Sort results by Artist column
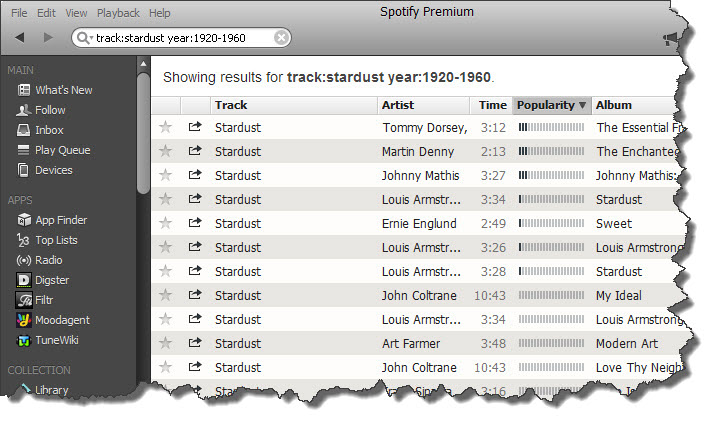Image resolution: width=715 pixels, height=424 pixels. tap(398, 105)
